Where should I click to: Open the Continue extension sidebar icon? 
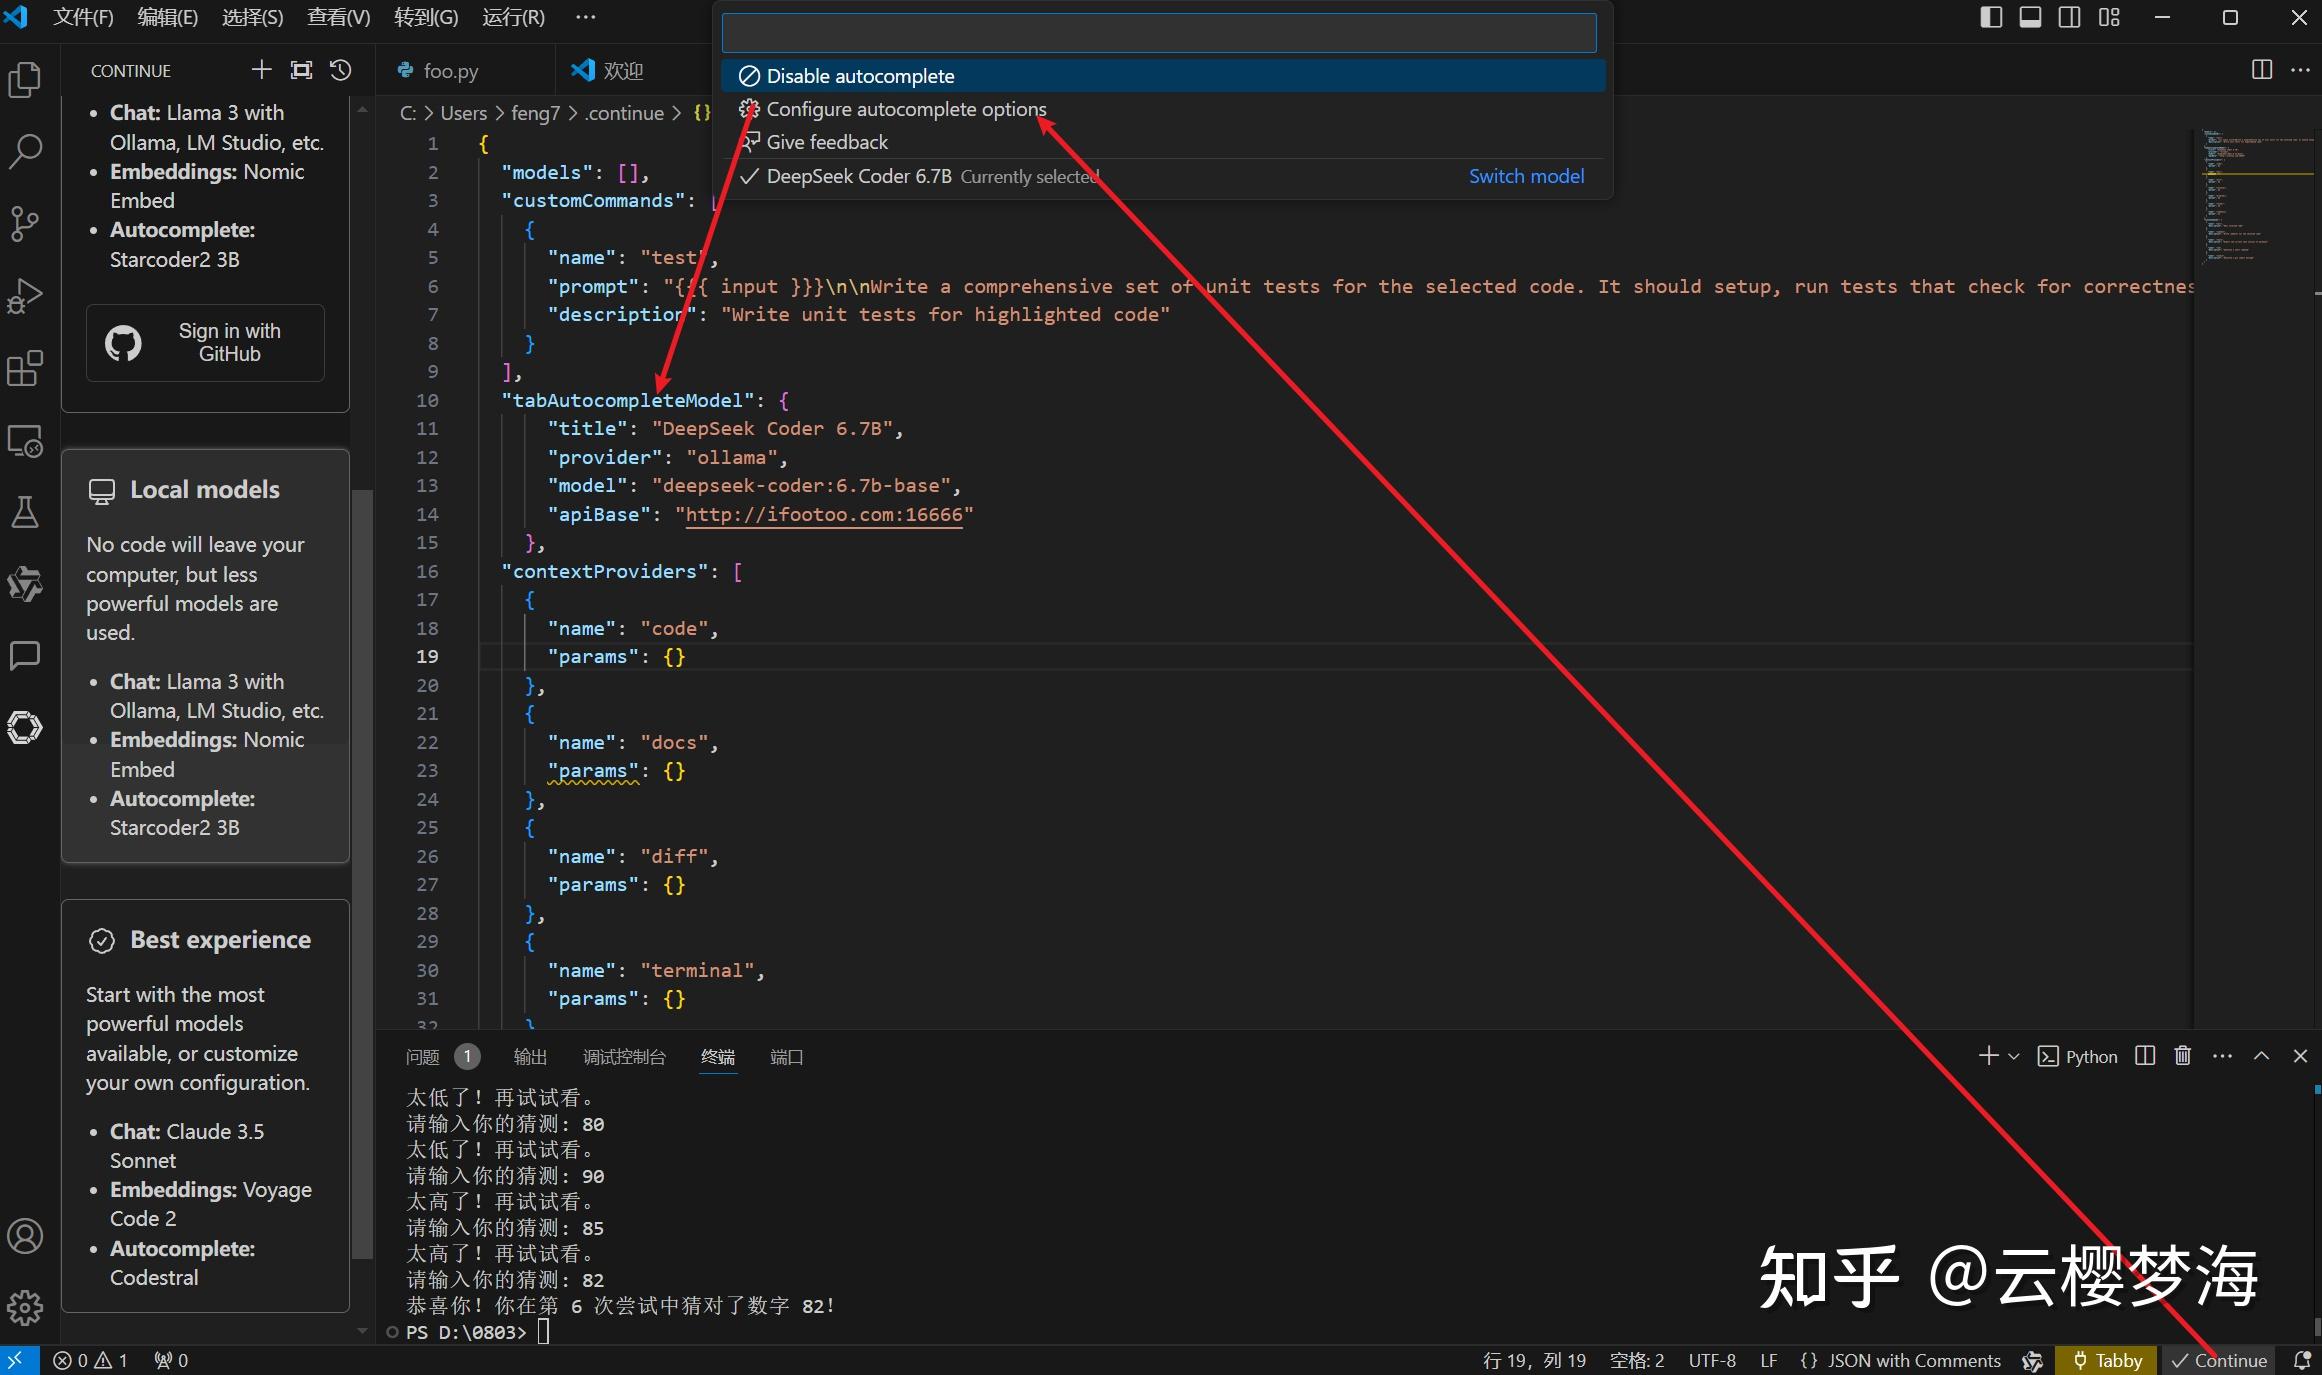25,727
